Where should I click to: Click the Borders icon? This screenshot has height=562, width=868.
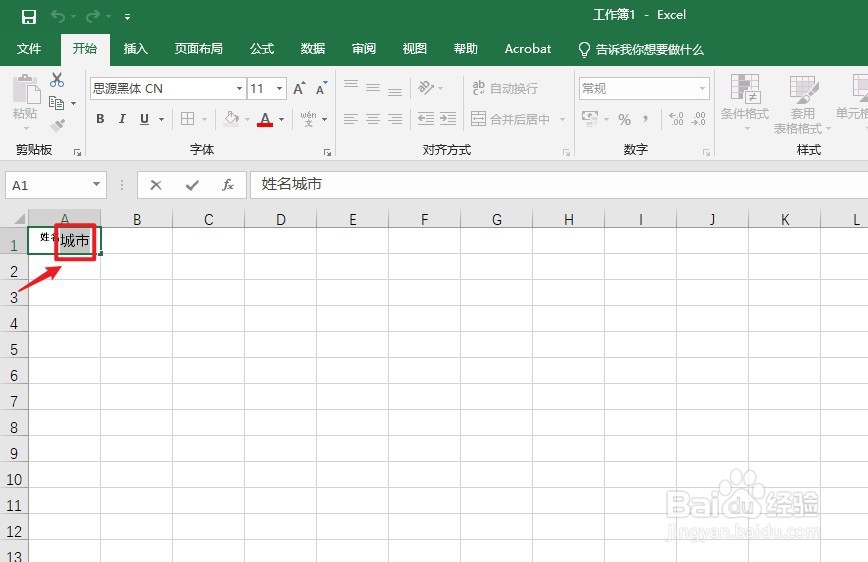coord(188,118)
